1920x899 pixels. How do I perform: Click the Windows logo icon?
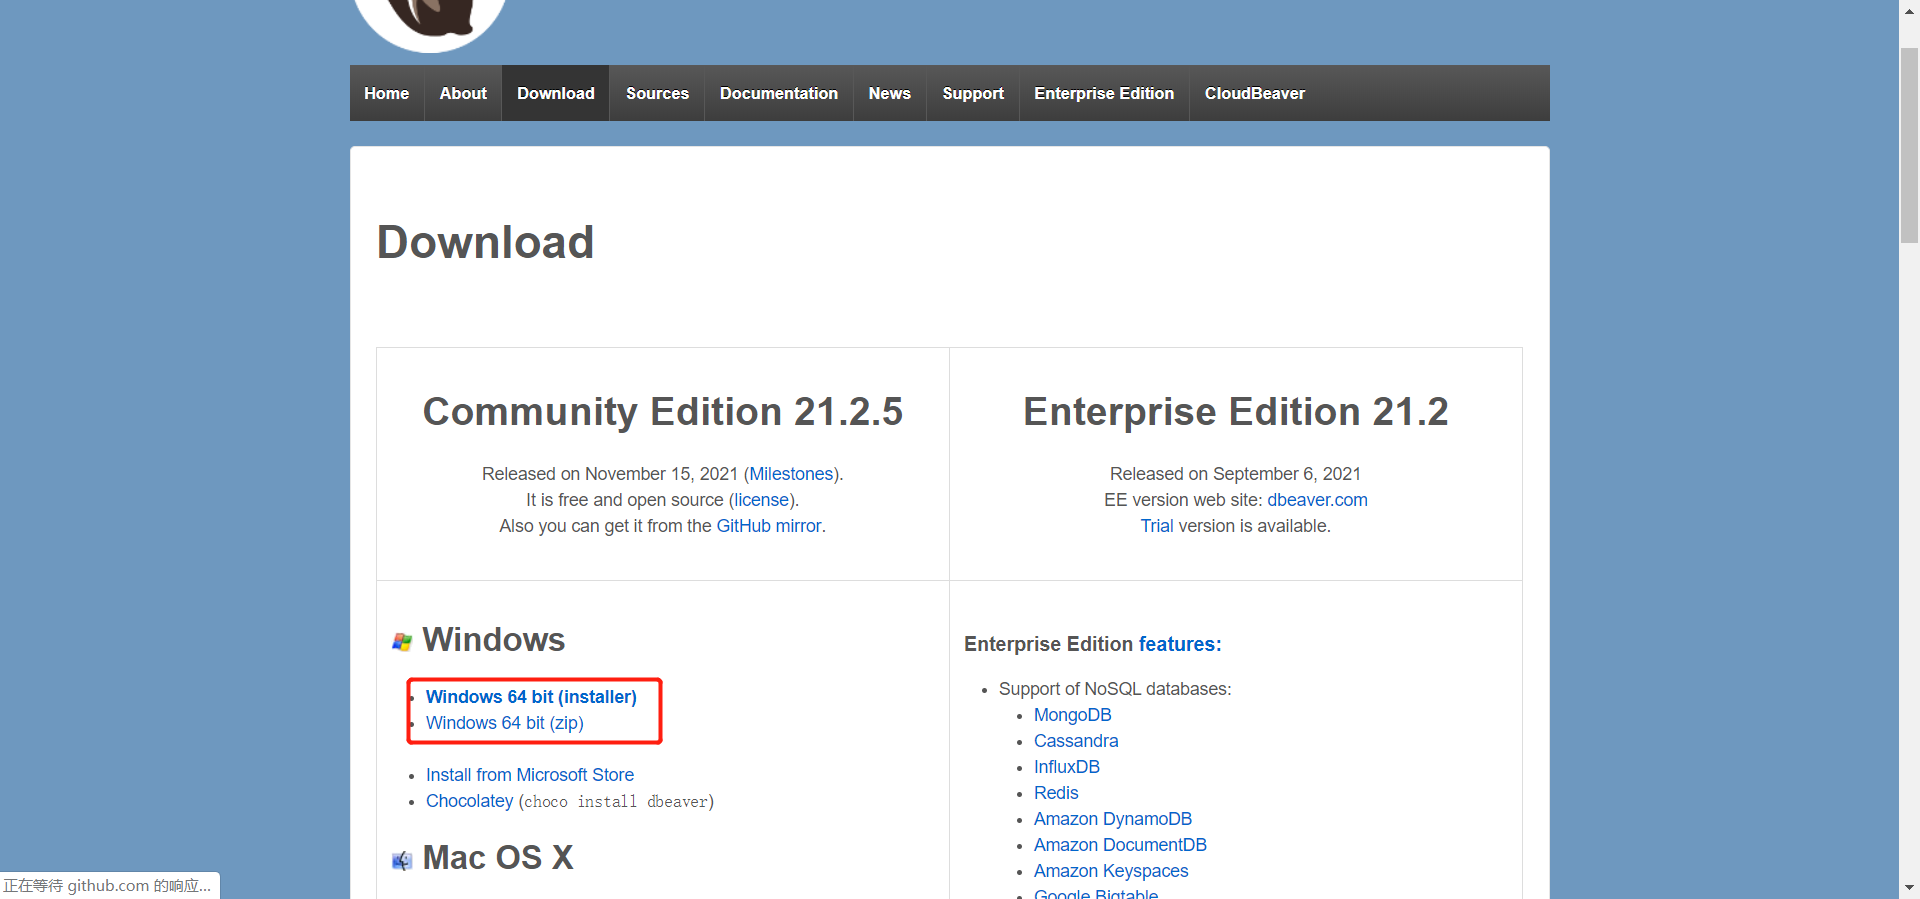402,642
